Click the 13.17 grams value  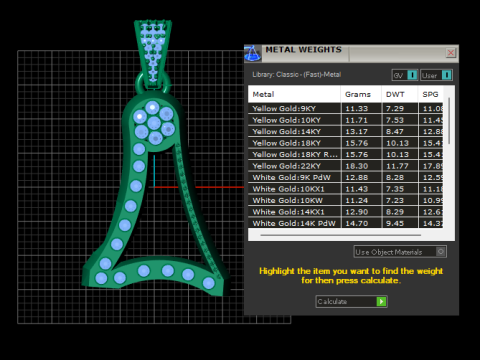tap(356, 131)
